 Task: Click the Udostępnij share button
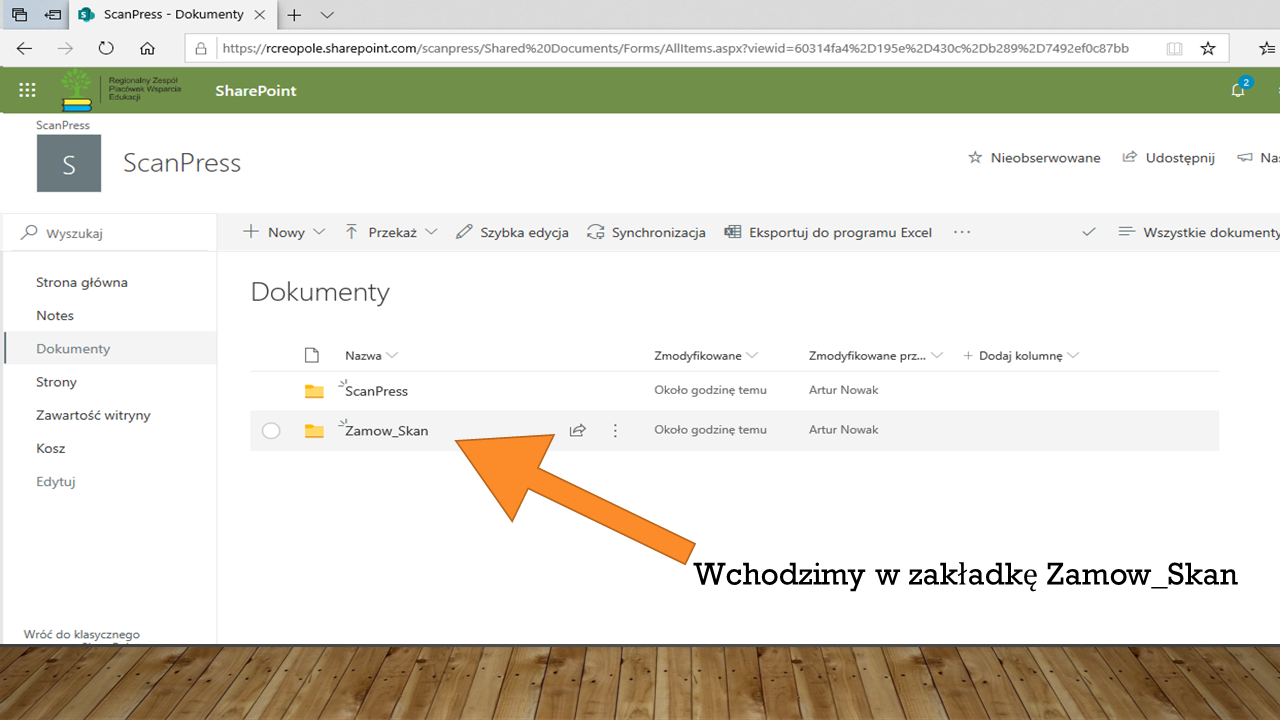1168,158
